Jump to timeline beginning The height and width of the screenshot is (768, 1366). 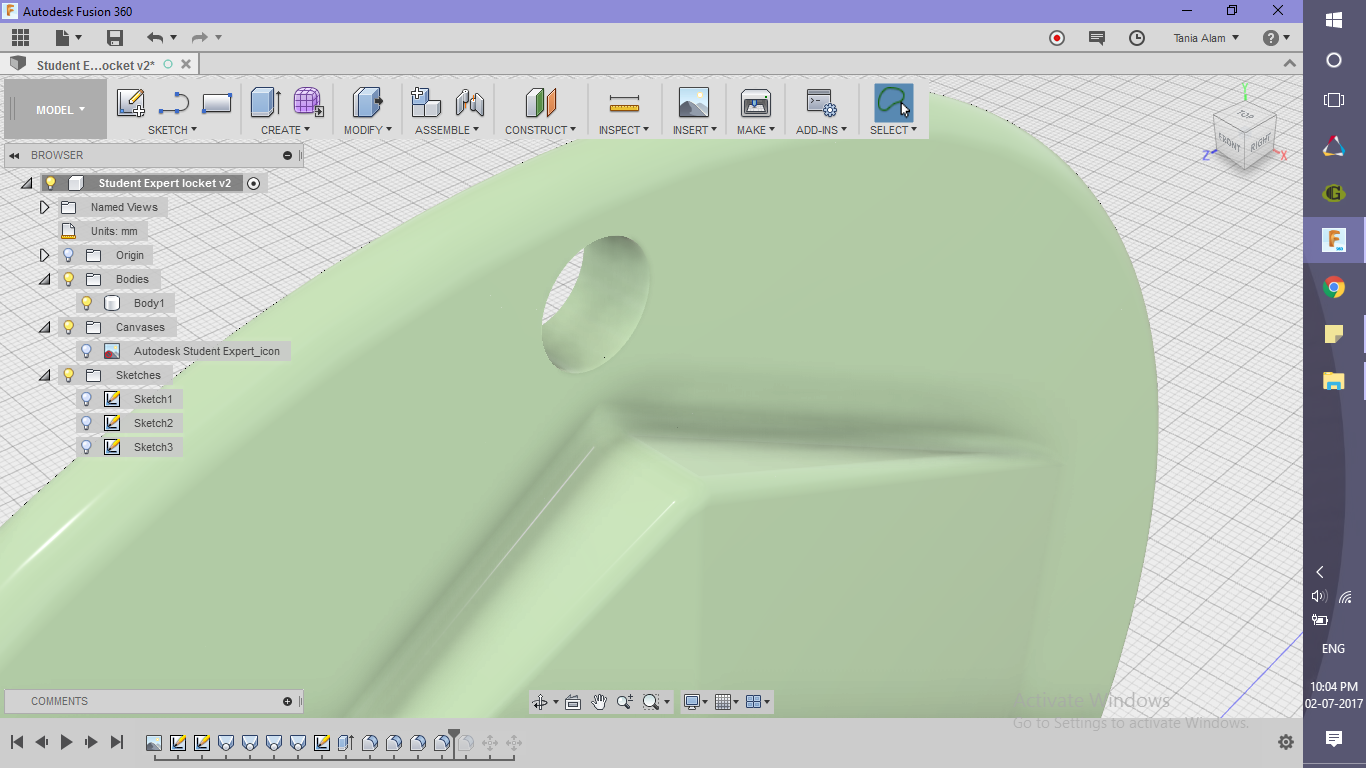tap(17, 742)
